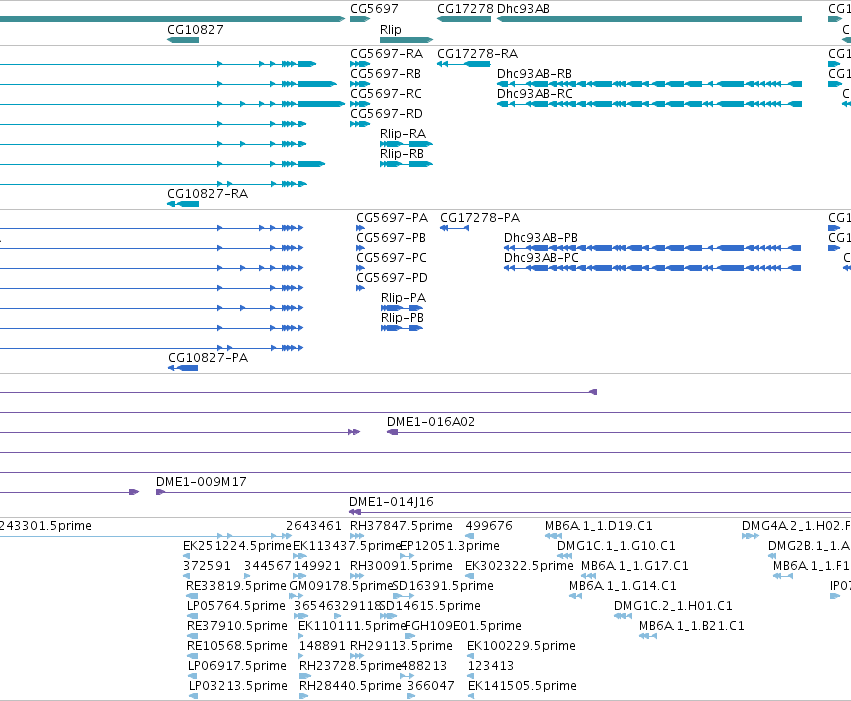851x701 pixels.
Task: Select EST FGH109E01.5prime
Action: click(x=463, y=626)
